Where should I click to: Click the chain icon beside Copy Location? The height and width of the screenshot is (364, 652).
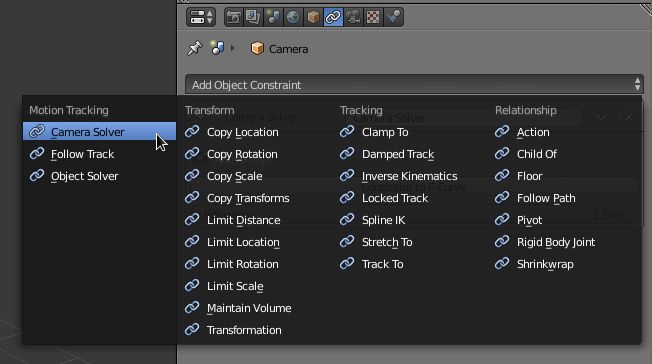(x=192, y=131)
